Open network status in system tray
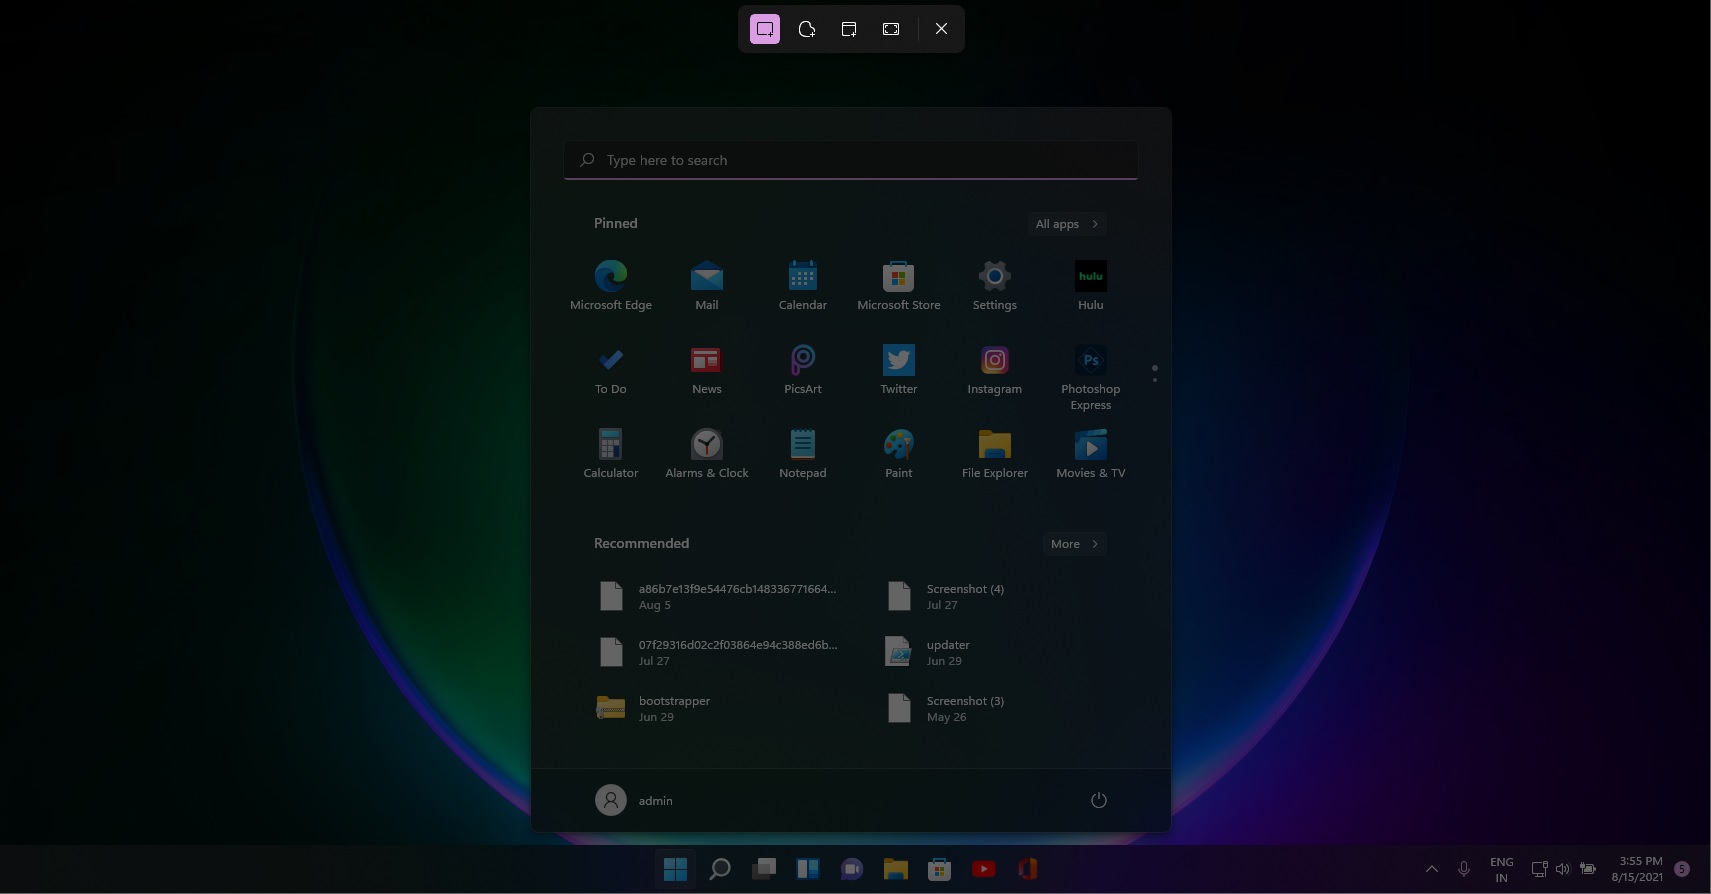The image size is (1711, 894). point(1540,869)
